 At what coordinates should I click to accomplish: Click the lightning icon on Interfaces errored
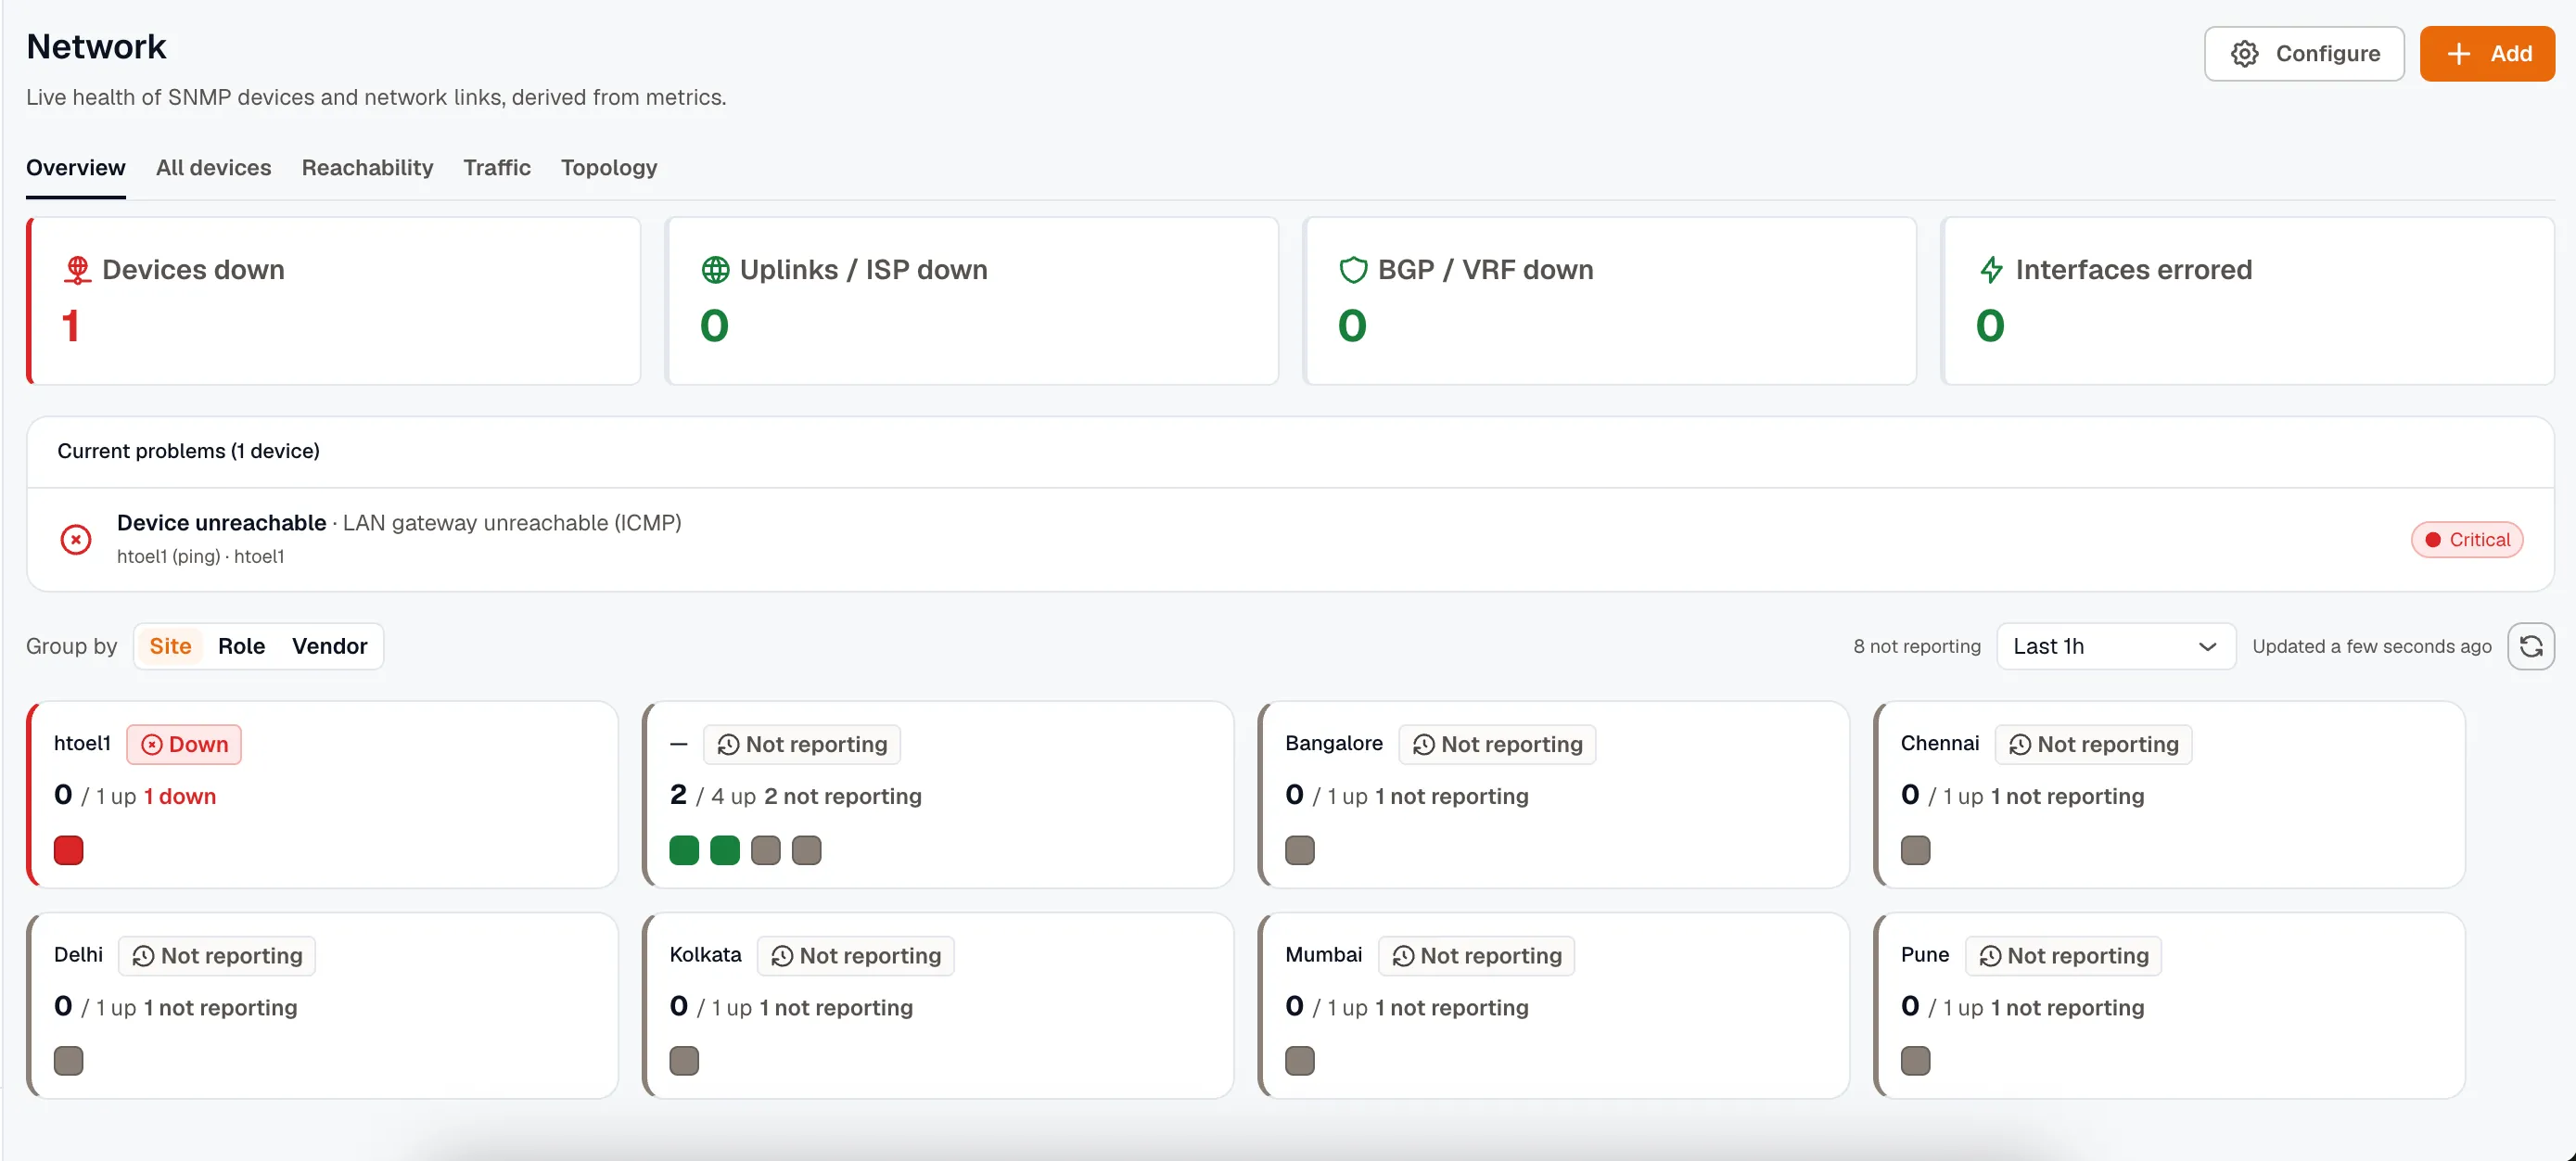pos(1991,270)
